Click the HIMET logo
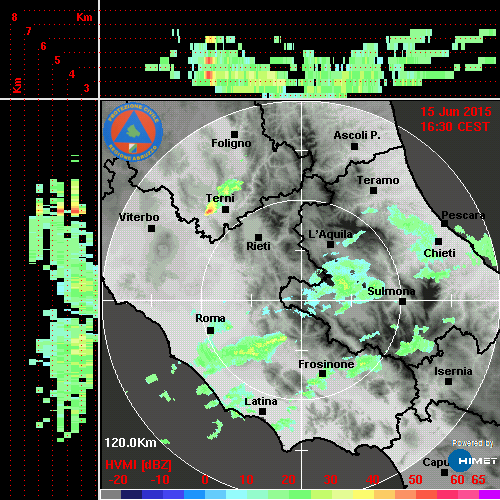Screen dimensions: 500x500 [473, 461]
